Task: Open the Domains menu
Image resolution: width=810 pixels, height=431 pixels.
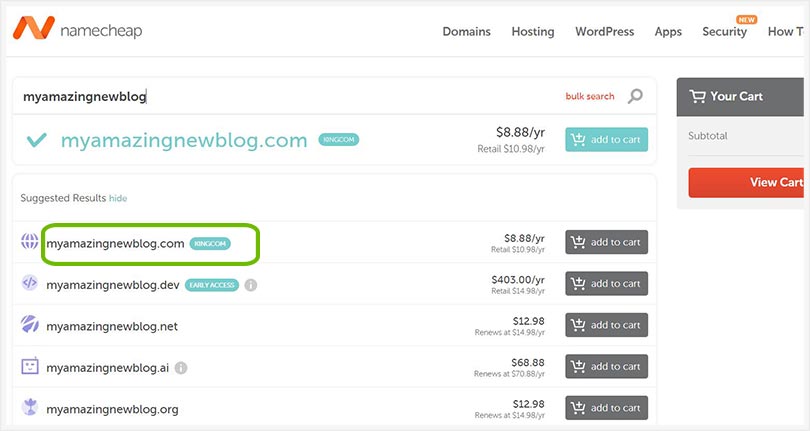Action: coord(466,32)
